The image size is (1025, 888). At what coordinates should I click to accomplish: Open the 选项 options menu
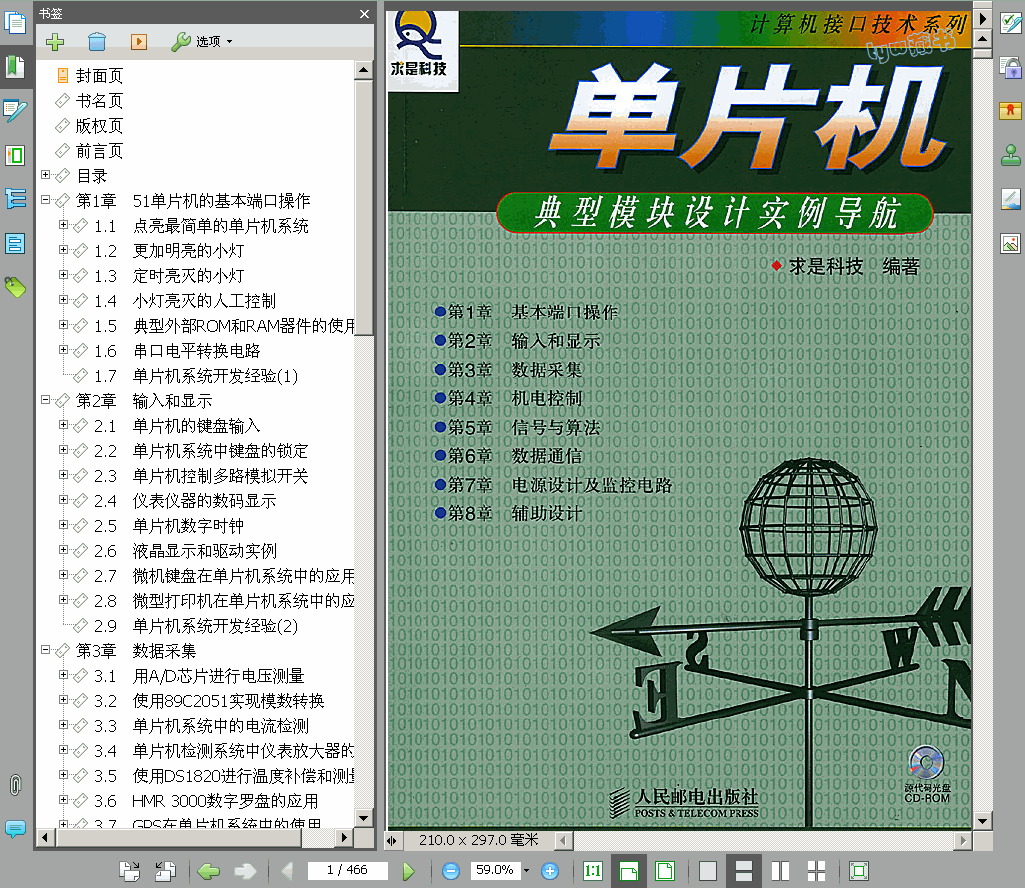[x=203, y=41]
